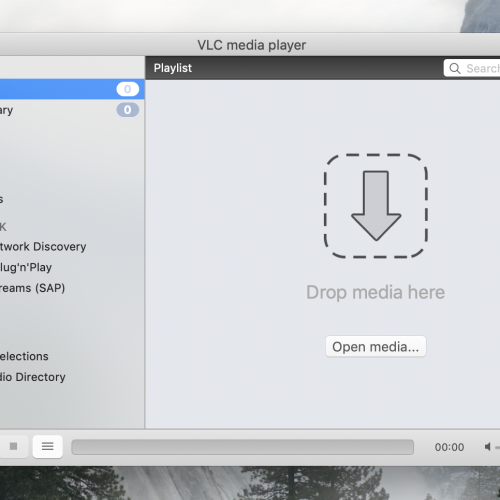
Task: Click the playback position seek bar
Action: (x=242, y=447)
